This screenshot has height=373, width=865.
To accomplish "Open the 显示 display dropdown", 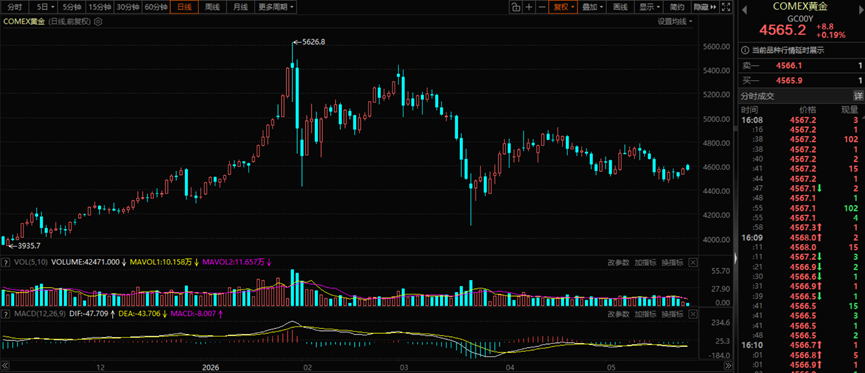I will tap(649, 7).
